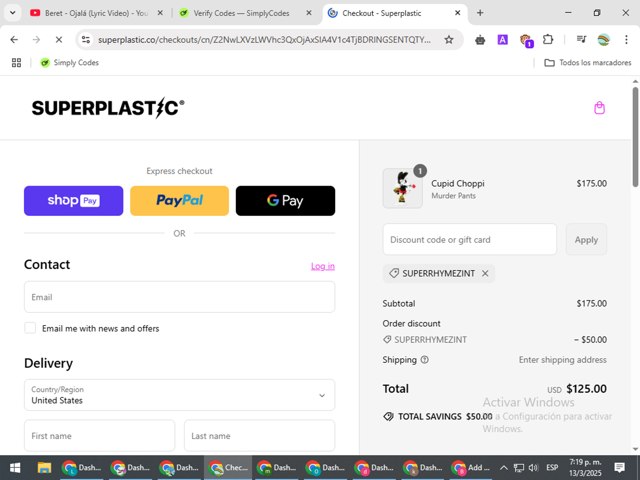The image size is (640, 480).
Task: Expand the Country/Region dropdown
Action: click(x=180, y=395)
